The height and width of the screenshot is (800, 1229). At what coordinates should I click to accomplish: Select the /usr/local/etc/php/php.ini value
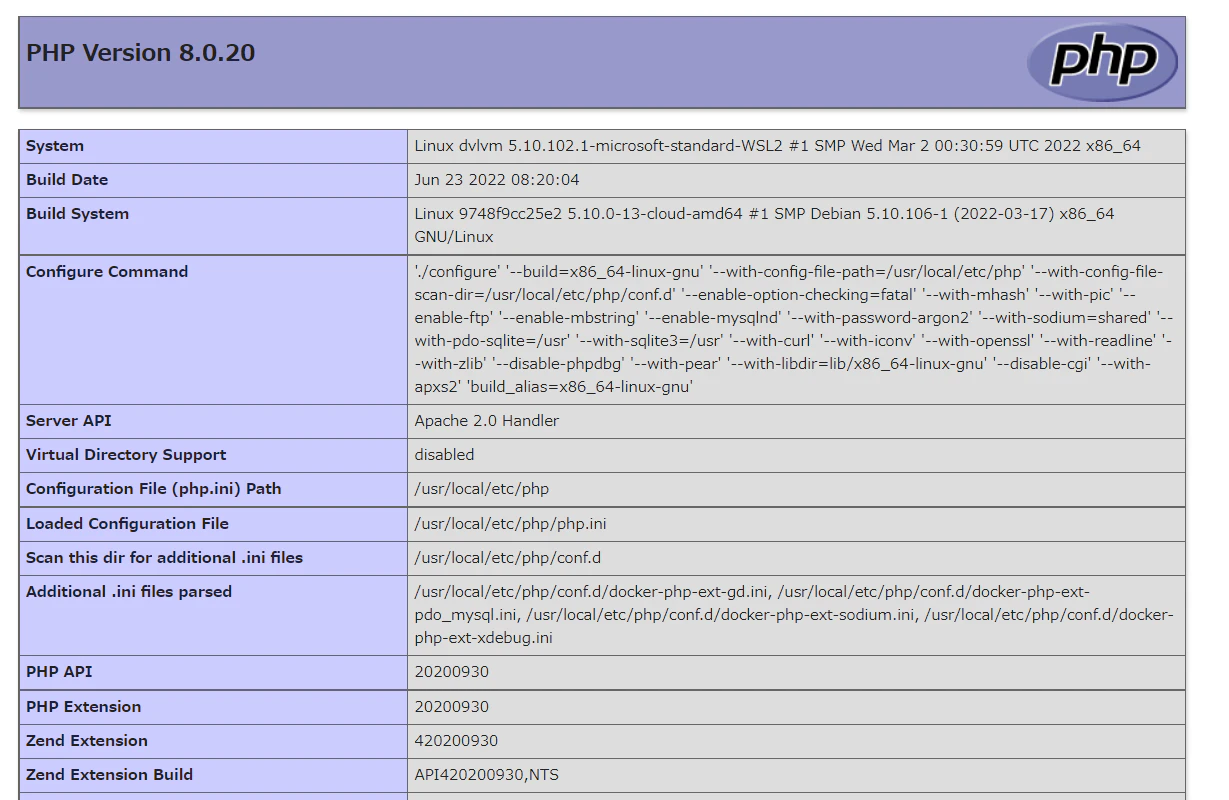(511, 524)
